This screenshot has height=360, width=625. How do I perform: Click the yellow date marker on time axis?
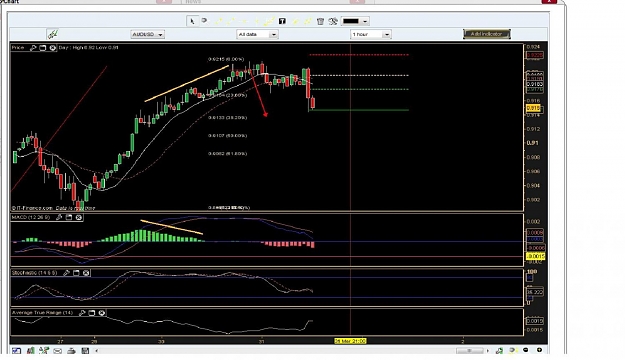[350, 341]
